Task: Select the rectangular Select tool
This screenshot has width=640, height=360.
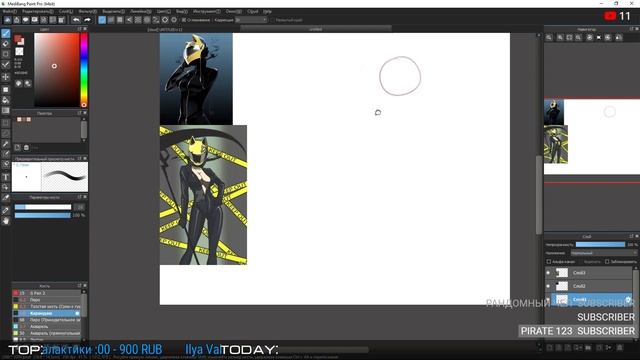Action: 6,123
